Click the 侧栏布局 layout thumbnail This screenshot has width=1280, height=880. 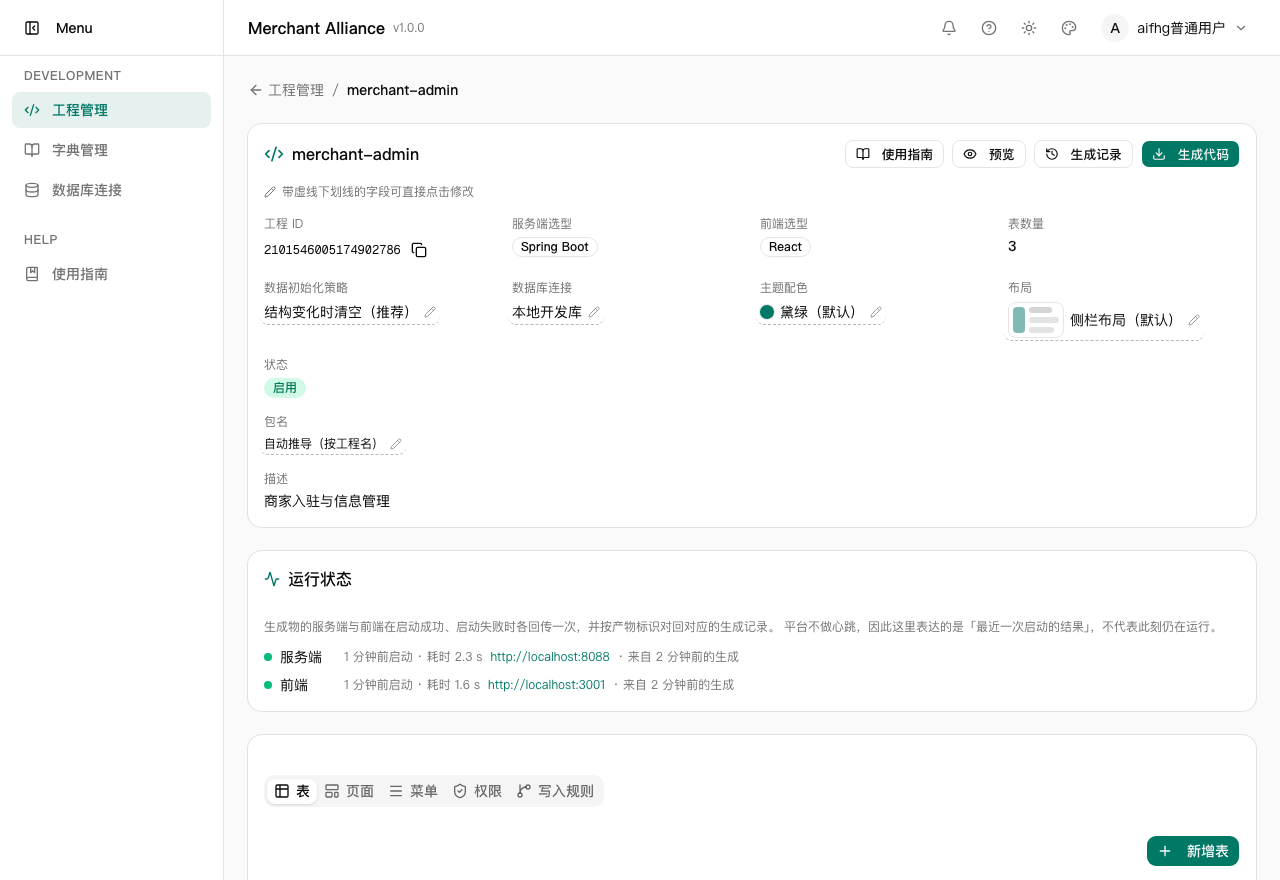pyautogui.click(x=1035, y=320)
